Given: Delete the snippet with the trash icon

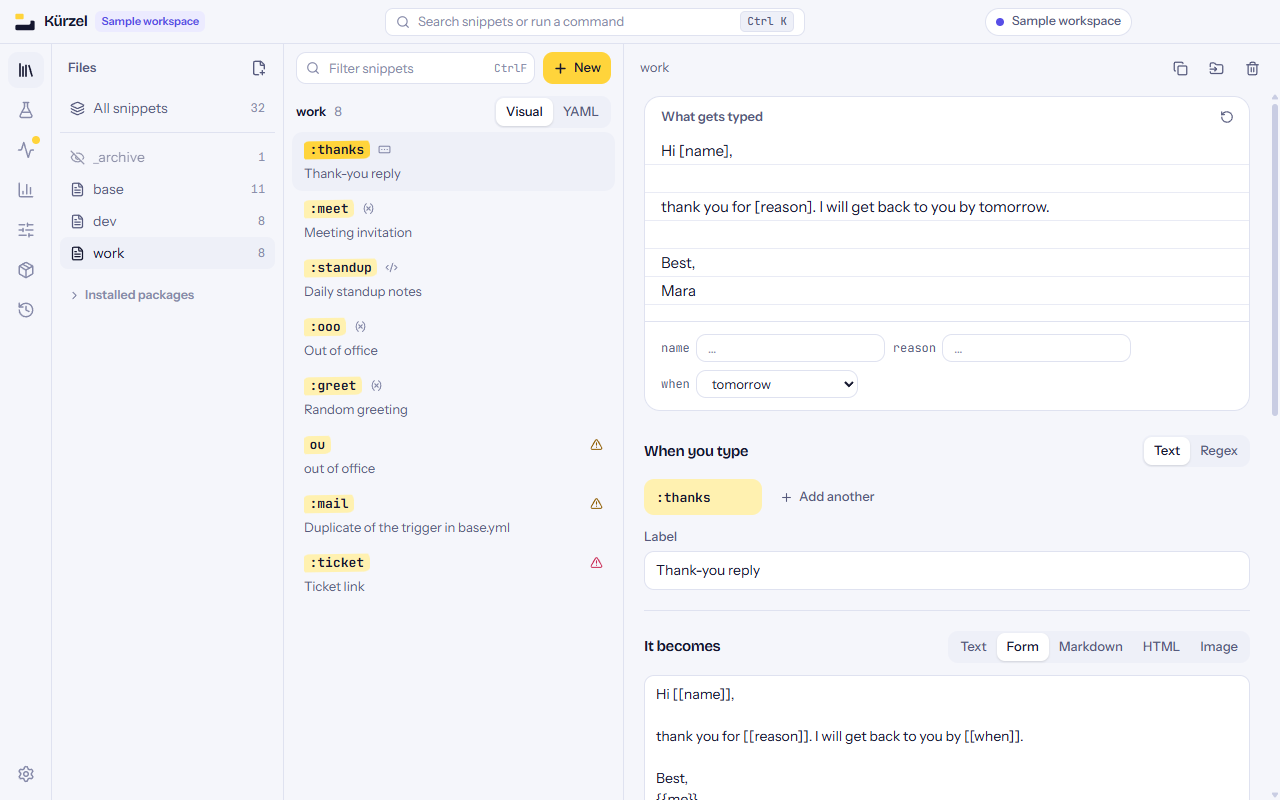Looking at the screenshot, I should pyautogui.click(x=1252, y=68).
